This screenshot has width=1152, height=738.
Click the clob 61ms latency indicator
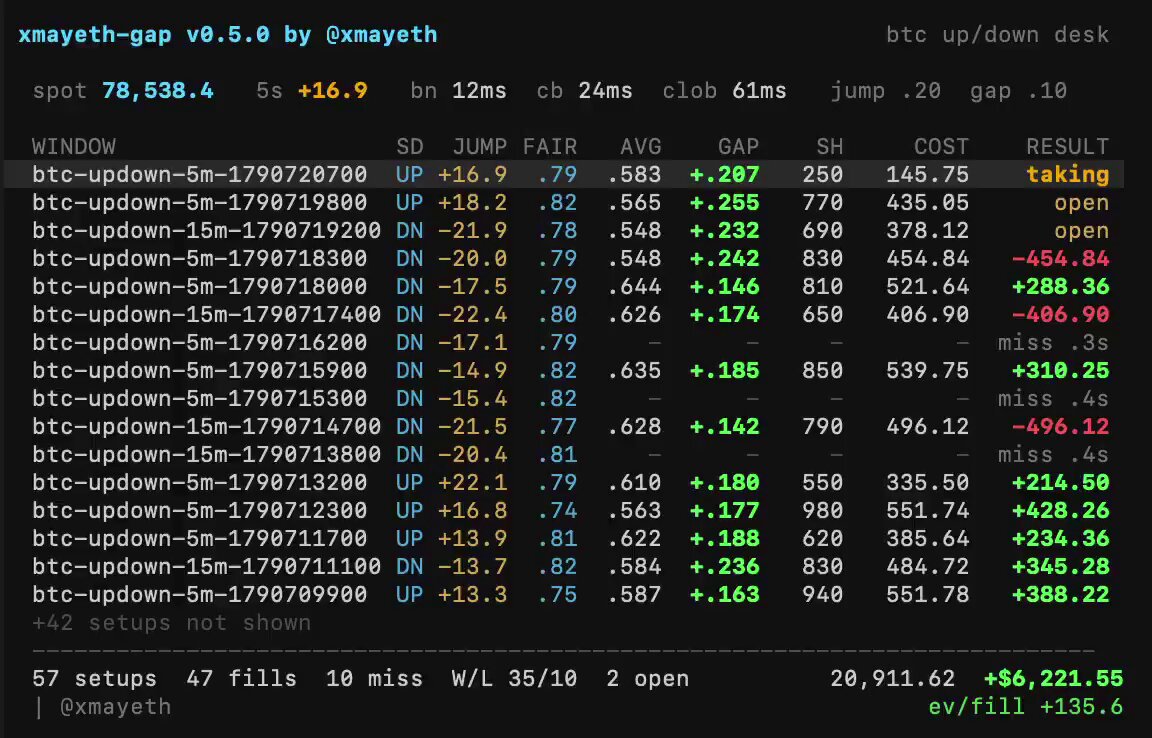point(724,90)
